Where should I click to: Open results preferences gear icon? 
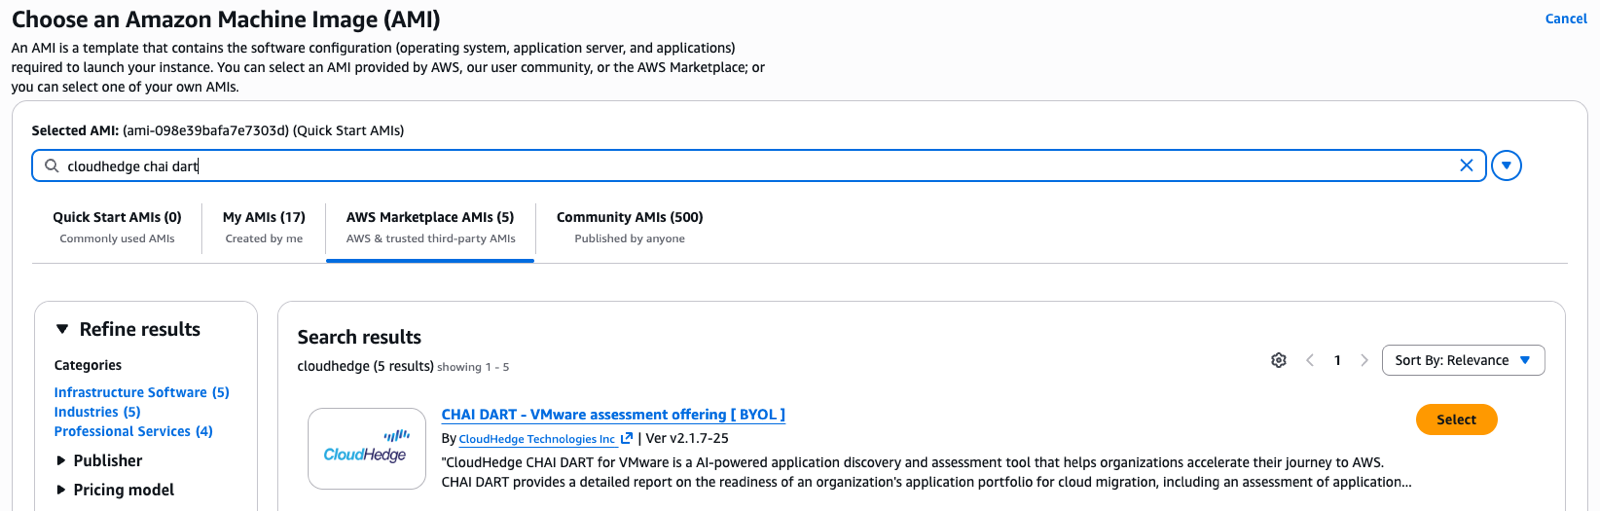coord(1278,360)
